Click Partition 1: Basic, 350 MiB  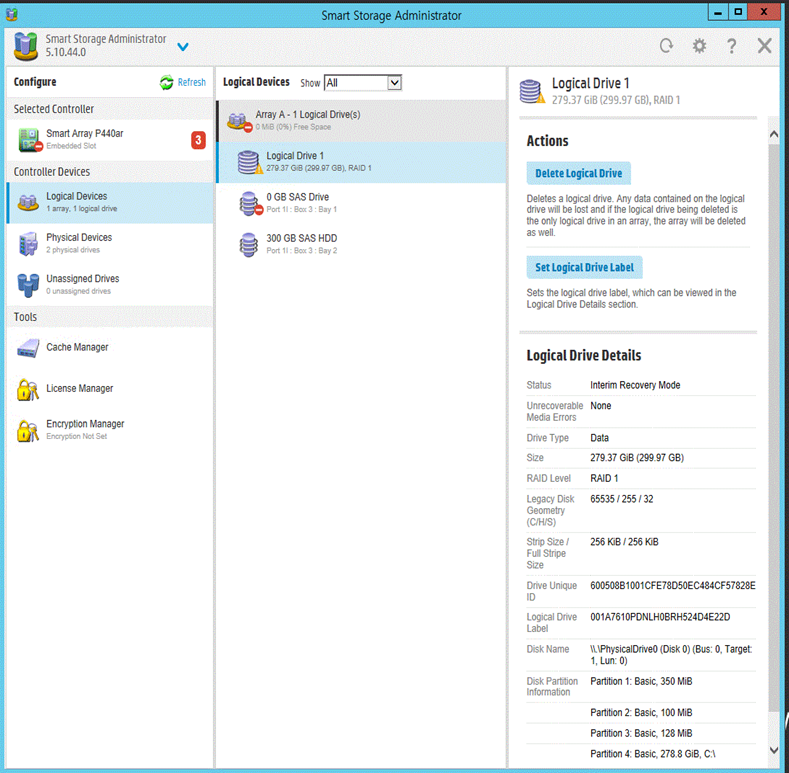[x=641, y=681]
